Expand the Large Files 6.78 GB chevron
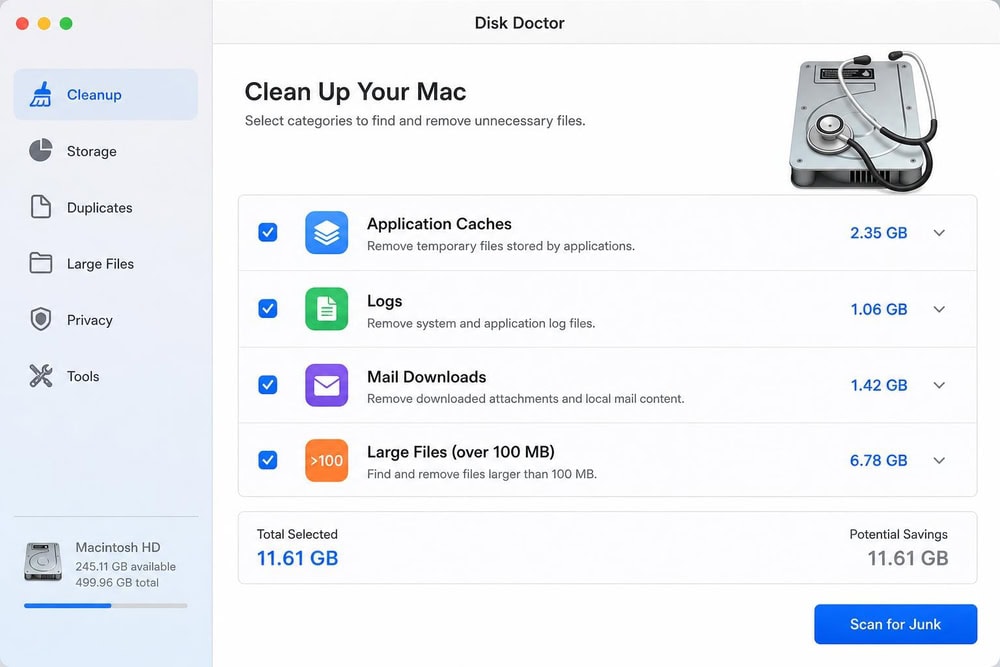 [939, 460]
